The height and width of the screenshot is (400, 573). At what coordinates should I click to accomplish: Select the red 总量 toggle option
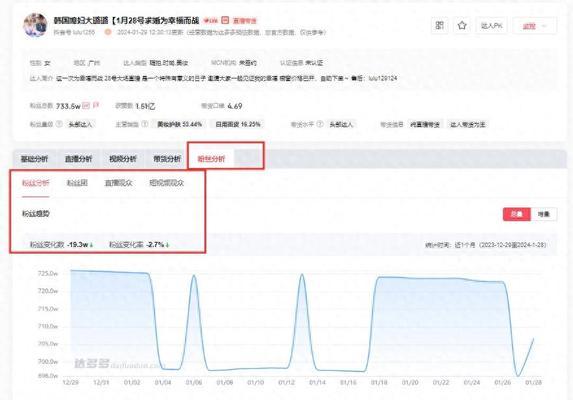tap(517, 214)
